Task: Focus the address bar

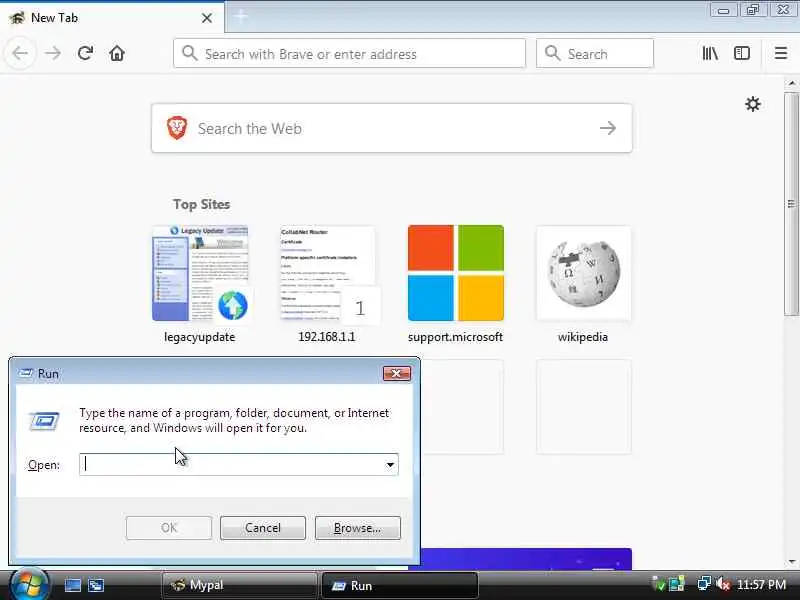Action: 349,54
